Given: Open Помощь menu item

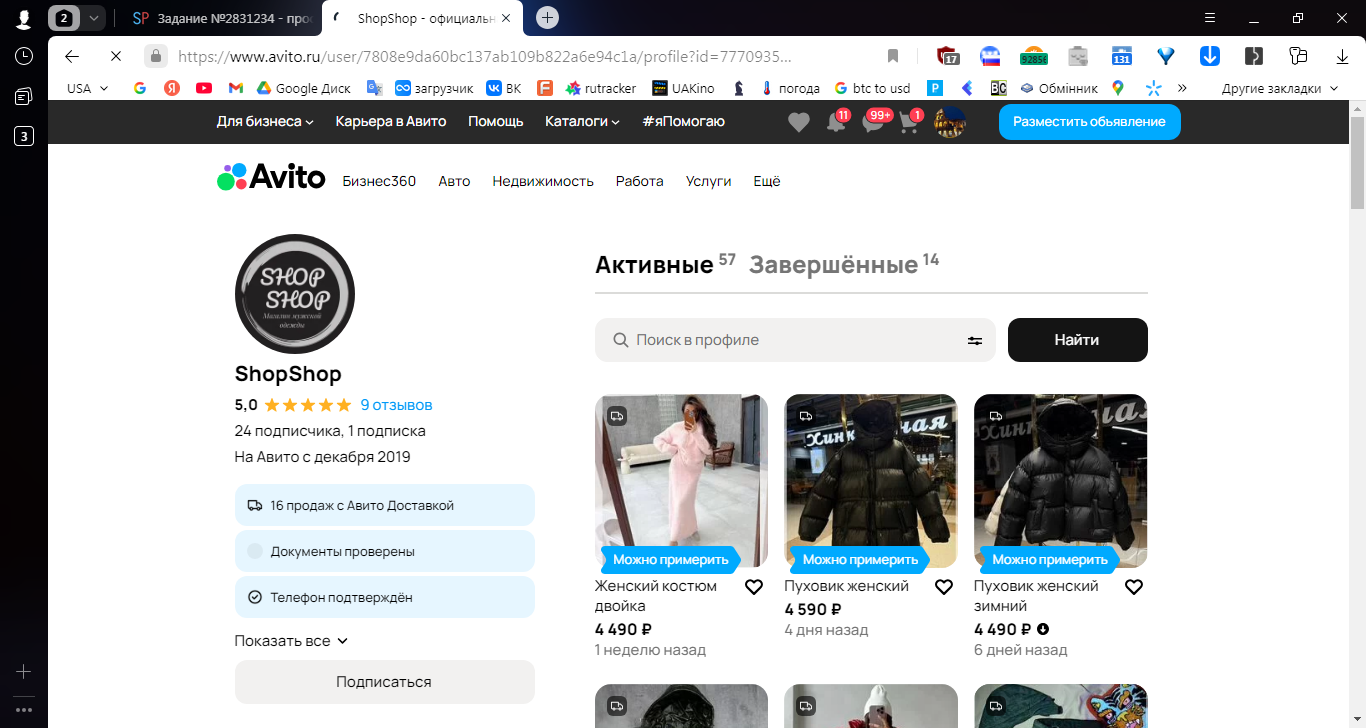Looking at the screenshot, I should 496,121.
